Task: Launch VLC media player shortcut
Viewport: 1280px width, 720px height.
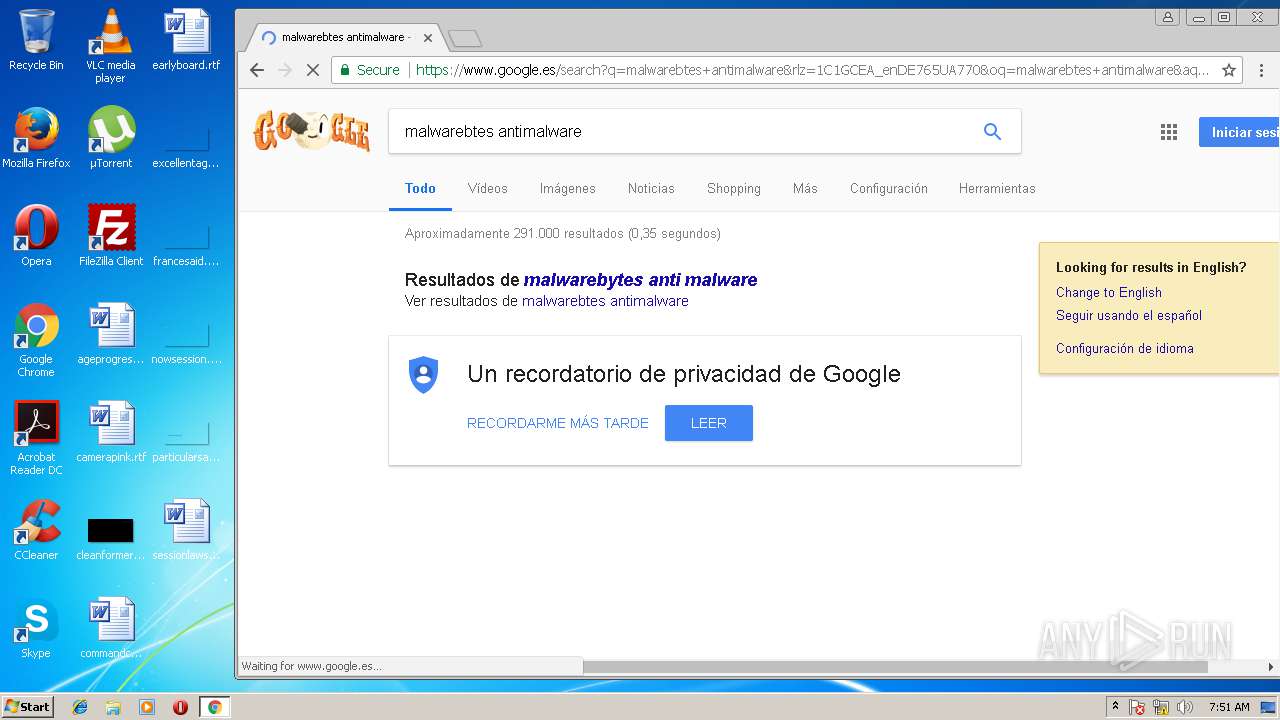Action: pos(110,46)
